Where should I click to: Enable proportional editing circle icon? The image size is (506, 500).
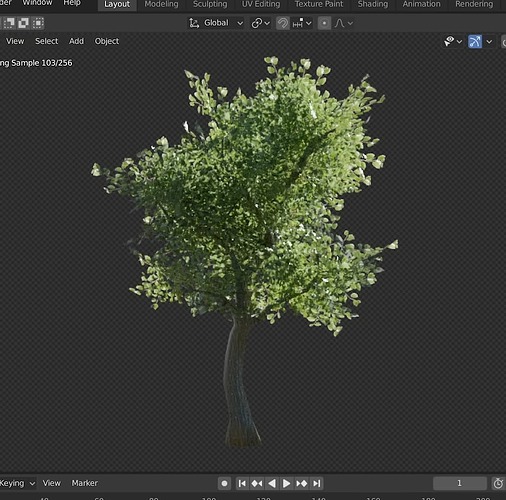pos(324,23)
